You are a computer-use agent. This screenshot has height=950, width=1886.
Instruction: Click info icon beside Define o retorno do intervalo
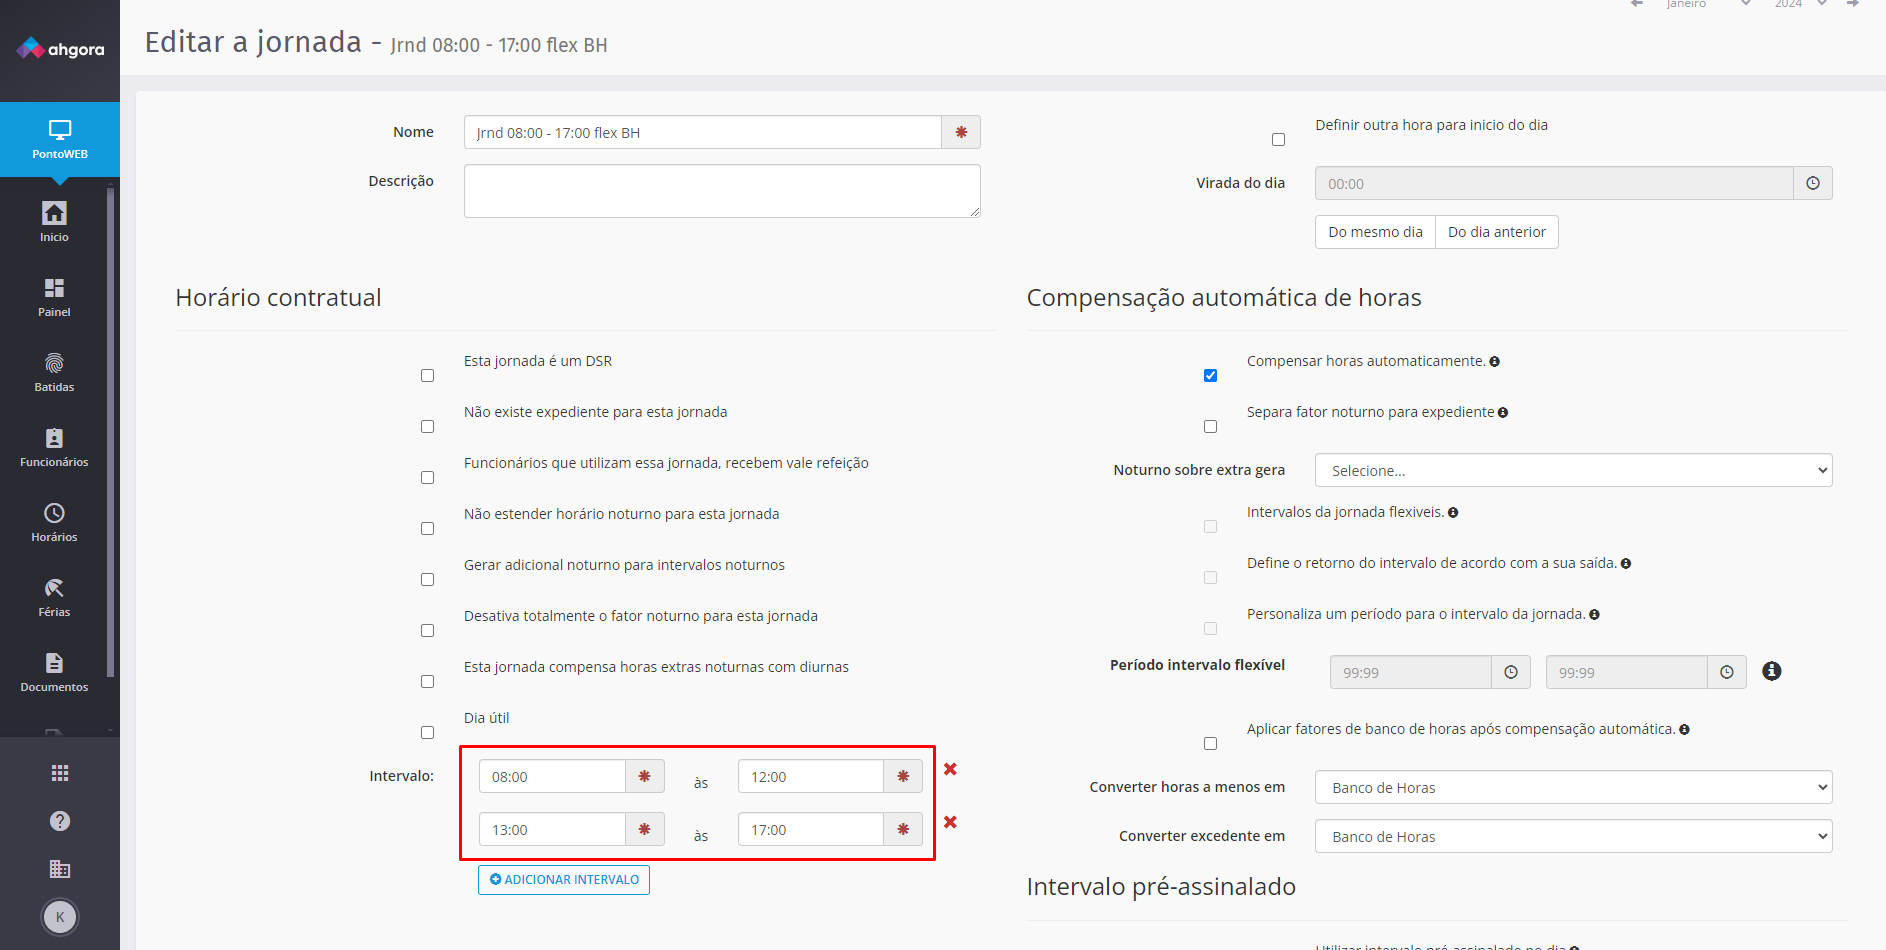1626,564
